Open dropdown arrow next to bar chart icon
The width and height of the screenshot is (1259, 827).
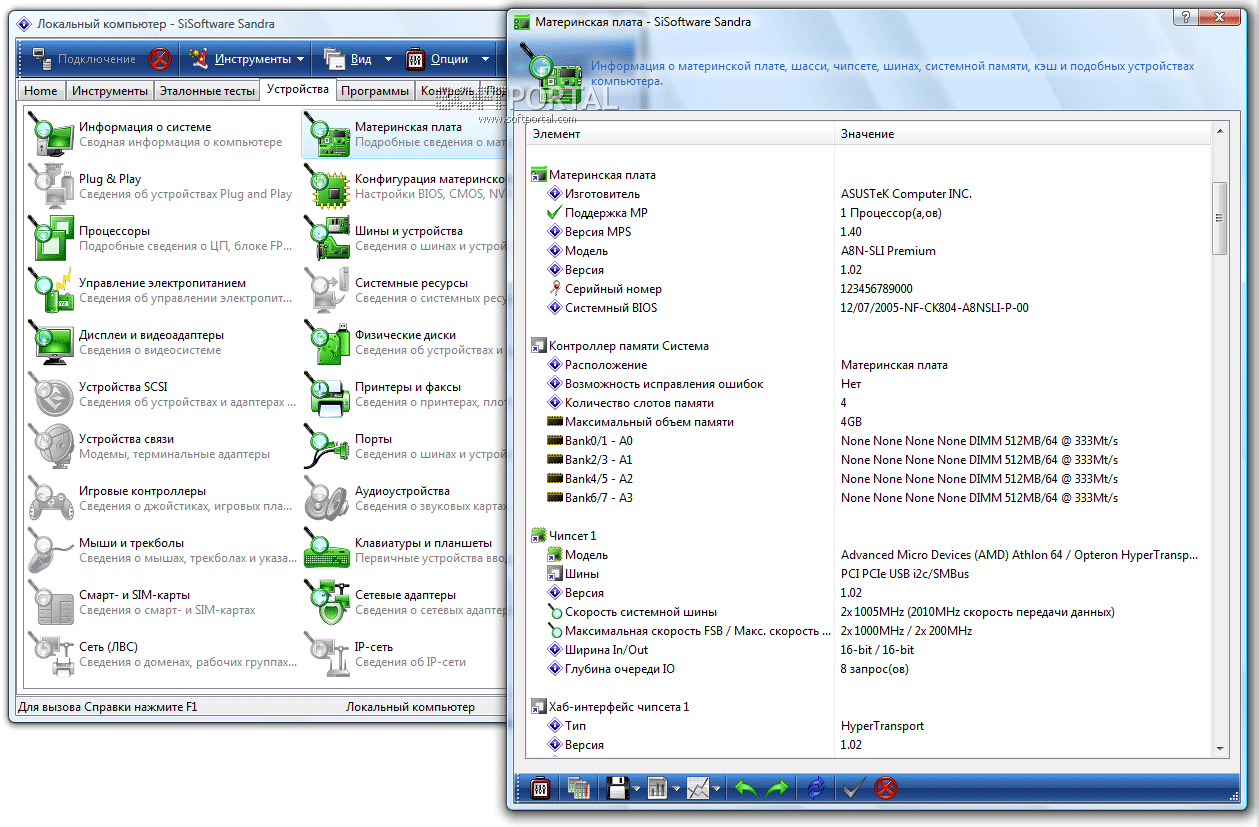[676, 789]
